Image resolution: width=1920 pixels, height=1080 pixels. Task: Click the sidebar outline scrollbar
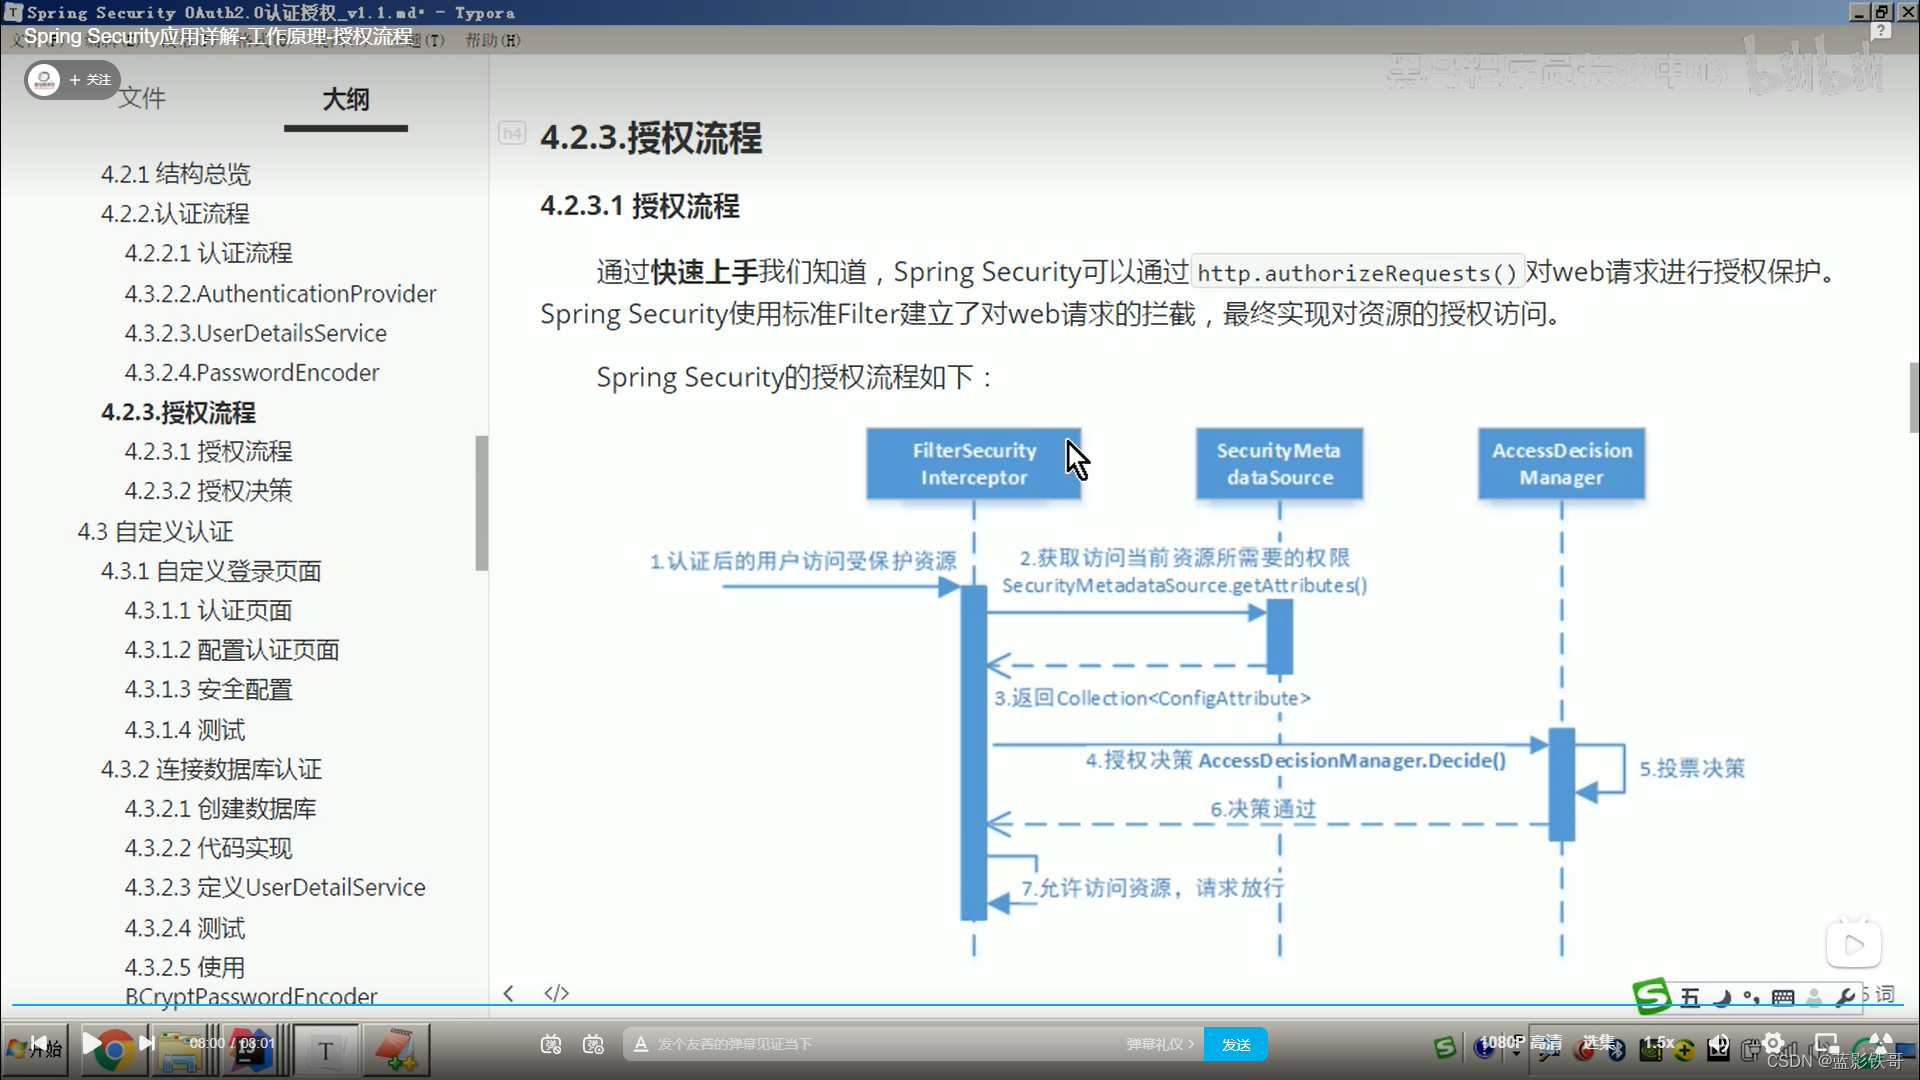click(481, 503)
